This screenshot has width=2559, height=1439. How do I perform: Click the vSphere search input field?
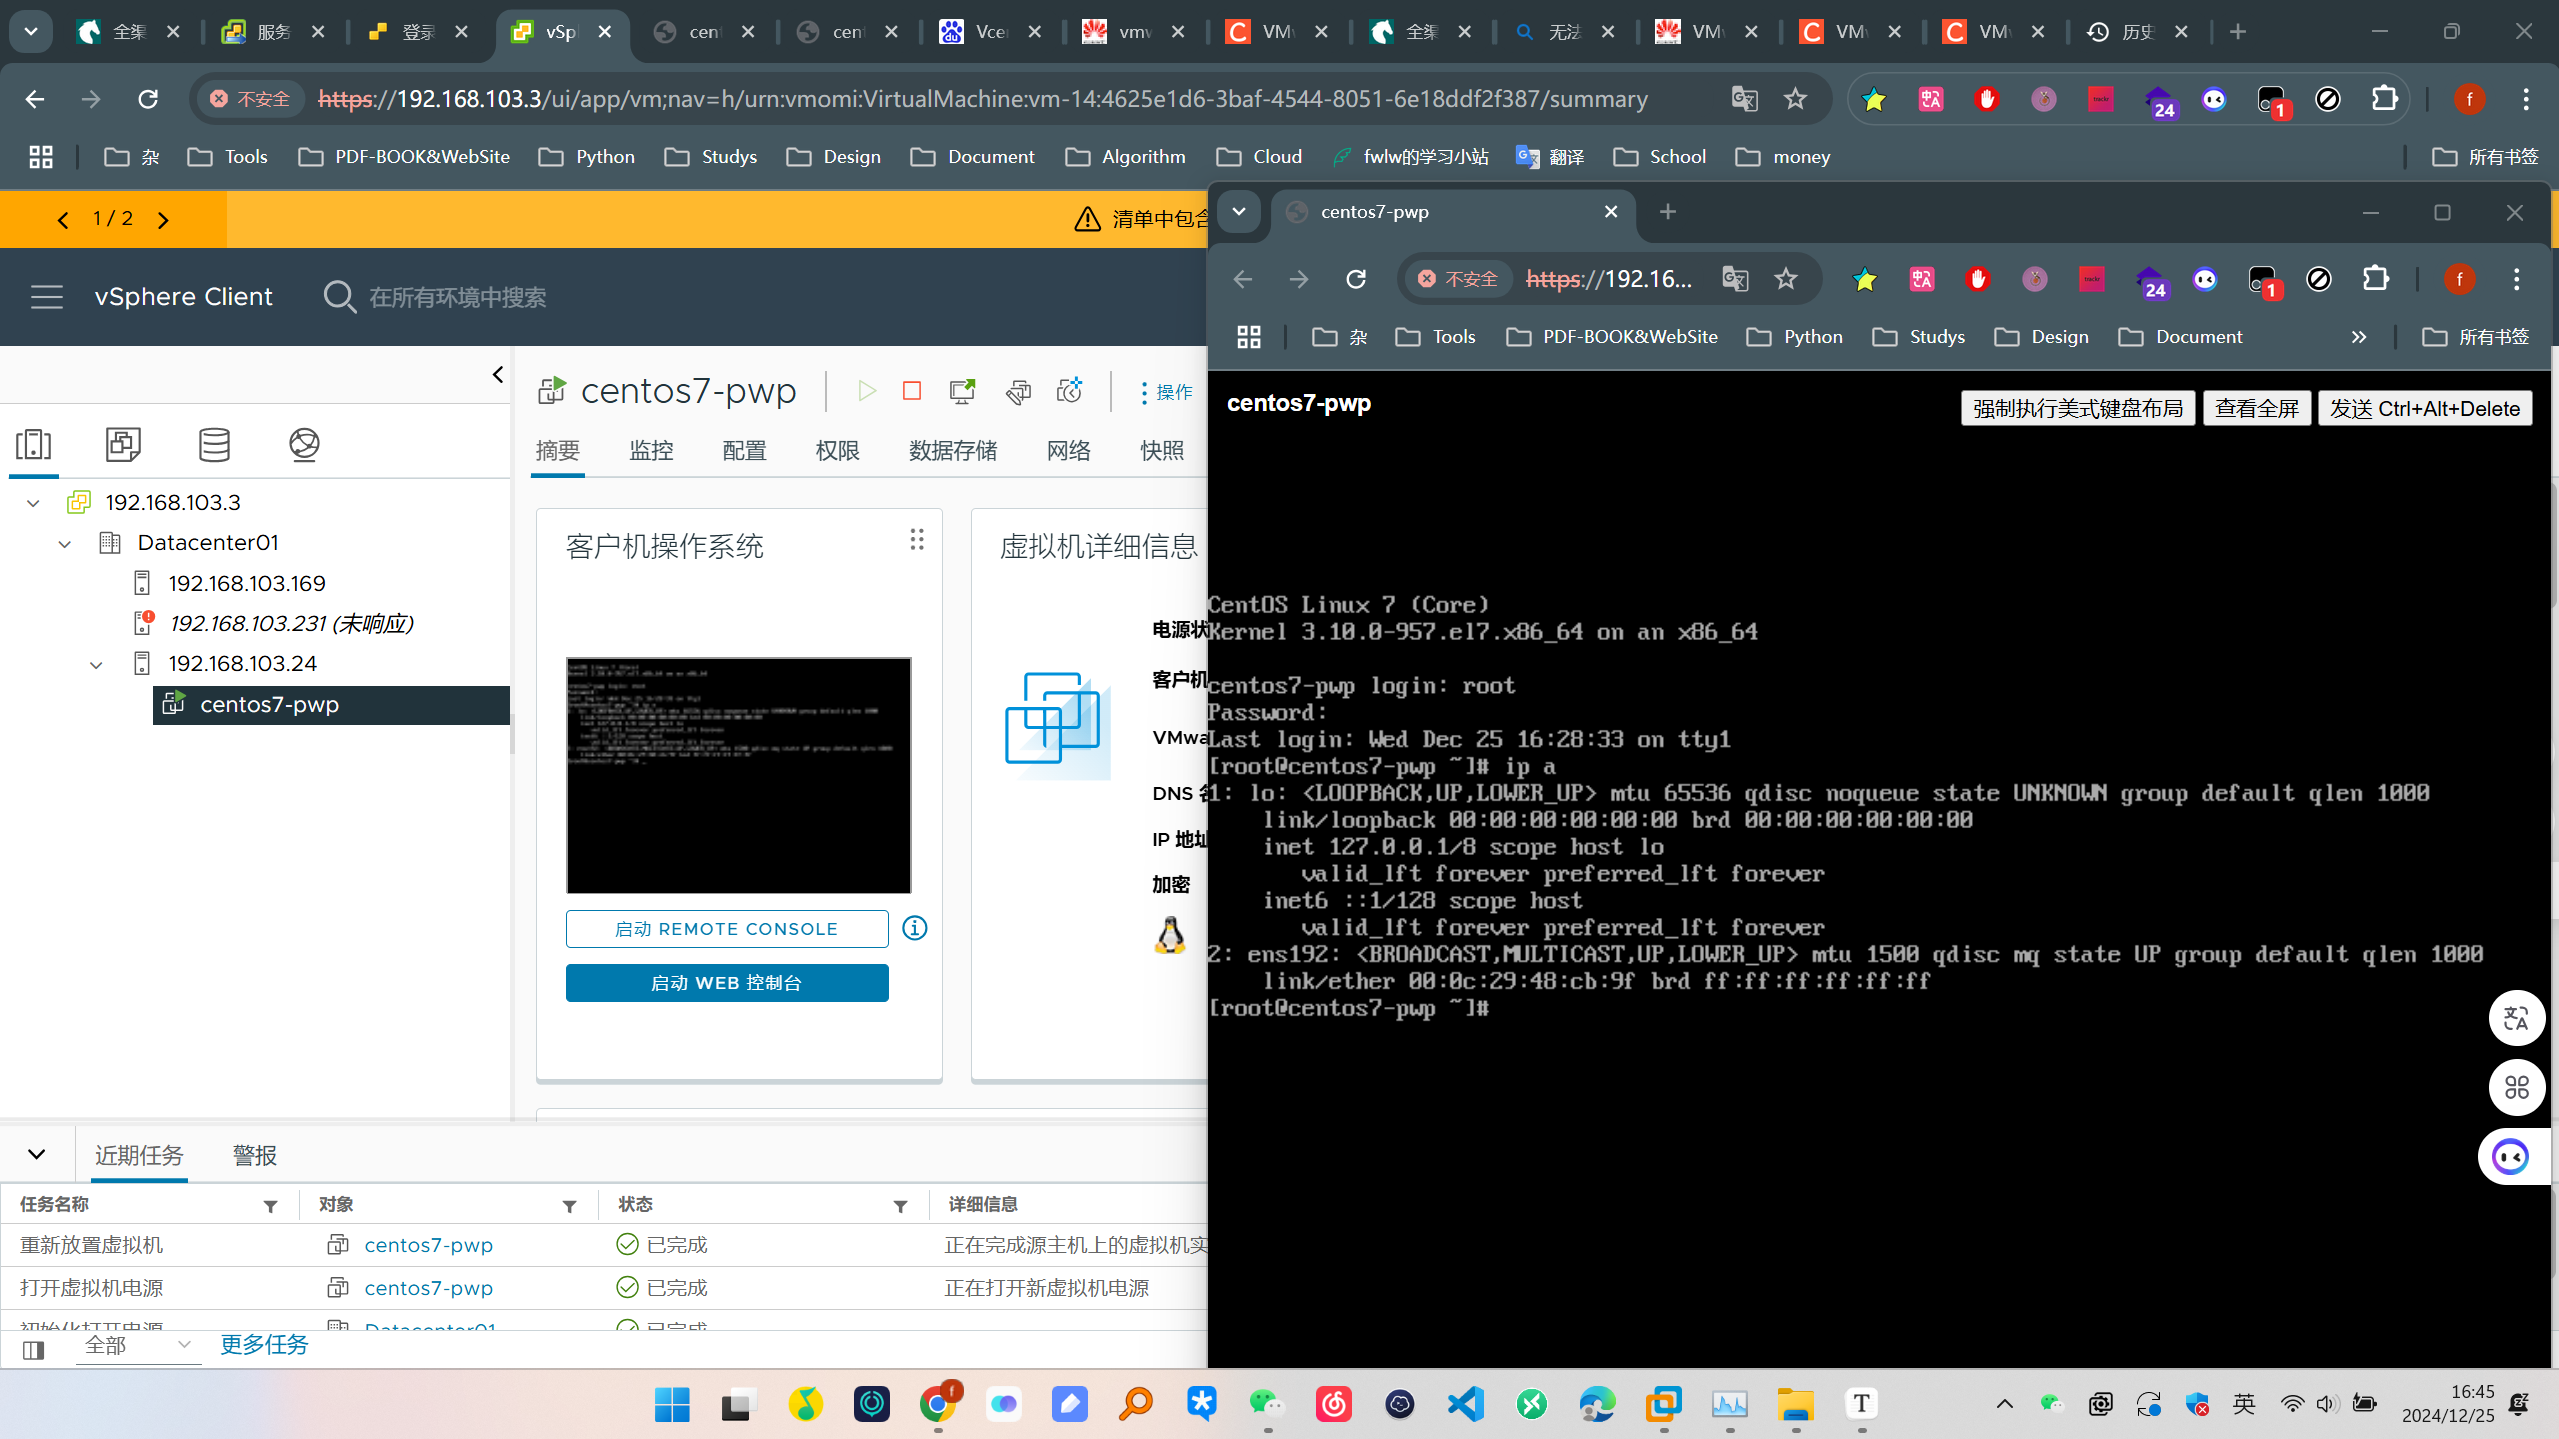pos(457,298)
